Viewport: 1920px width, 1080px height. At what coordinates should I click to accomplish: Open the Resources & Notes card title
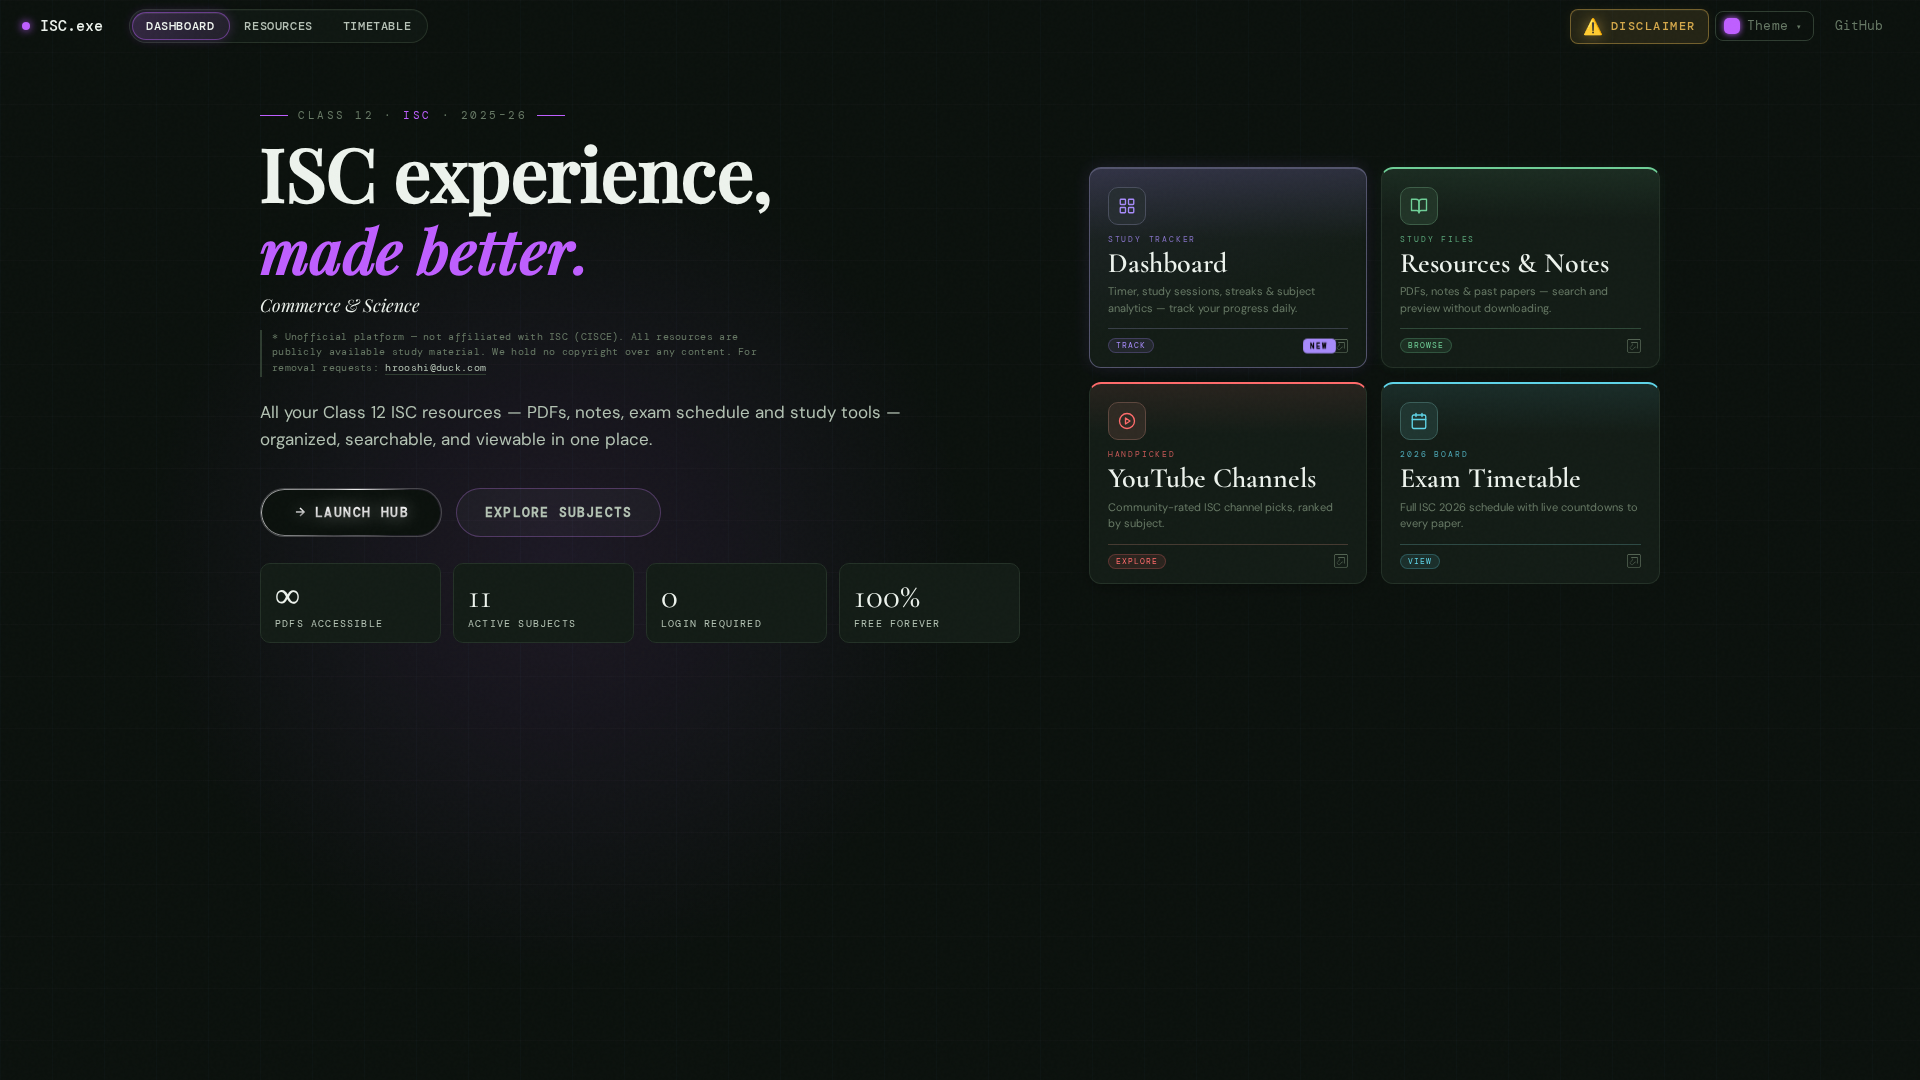1504,263
